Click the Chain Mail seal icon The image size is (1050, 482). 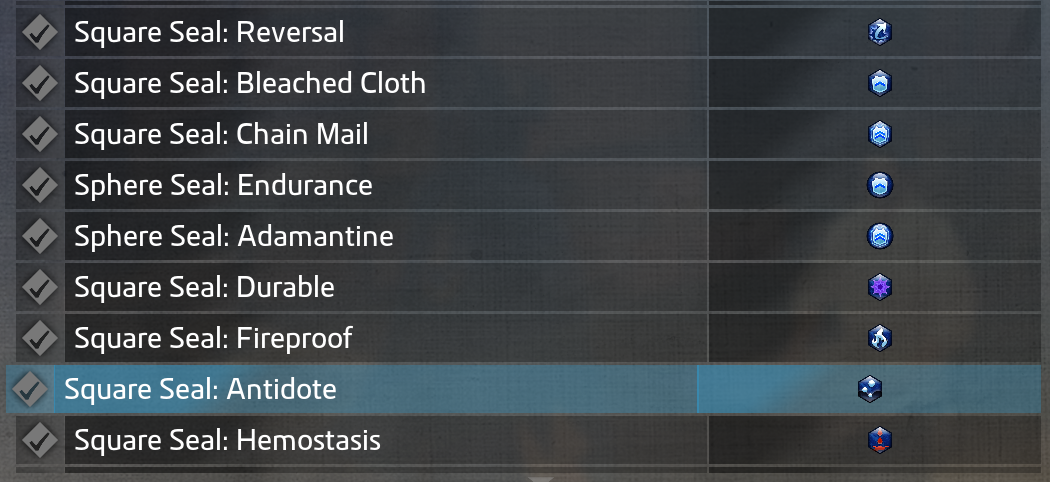tap(879, 134)
